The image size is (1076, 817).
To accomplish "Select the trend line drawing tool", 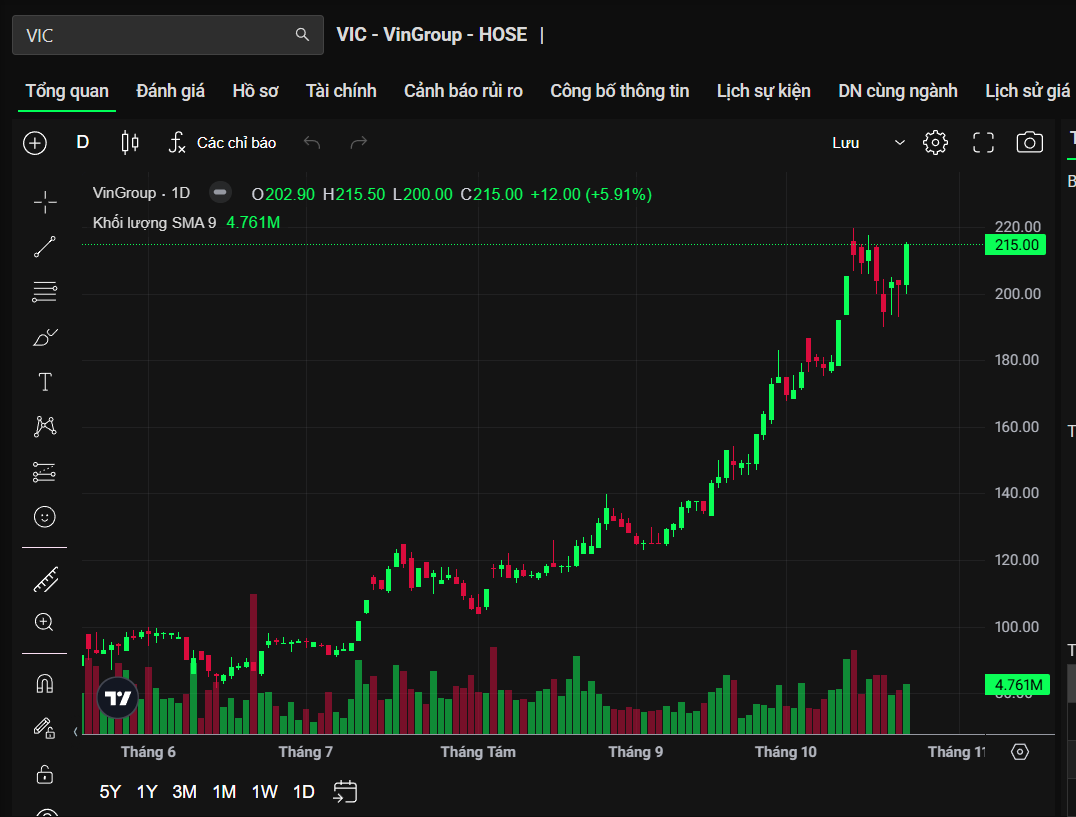I will coord(45,247).
